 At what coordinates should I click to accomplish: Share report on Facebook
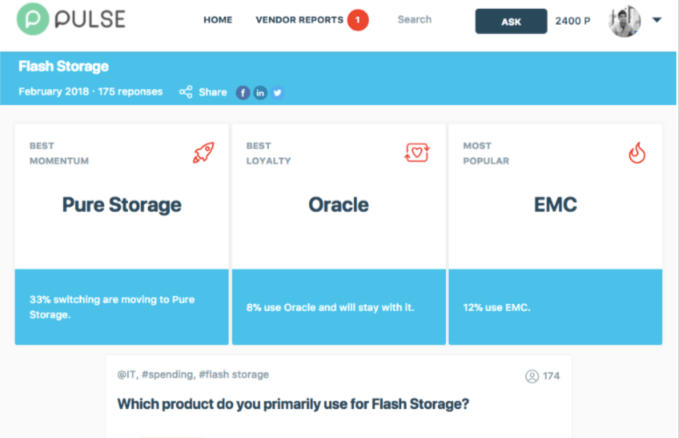tap(242, 92)
